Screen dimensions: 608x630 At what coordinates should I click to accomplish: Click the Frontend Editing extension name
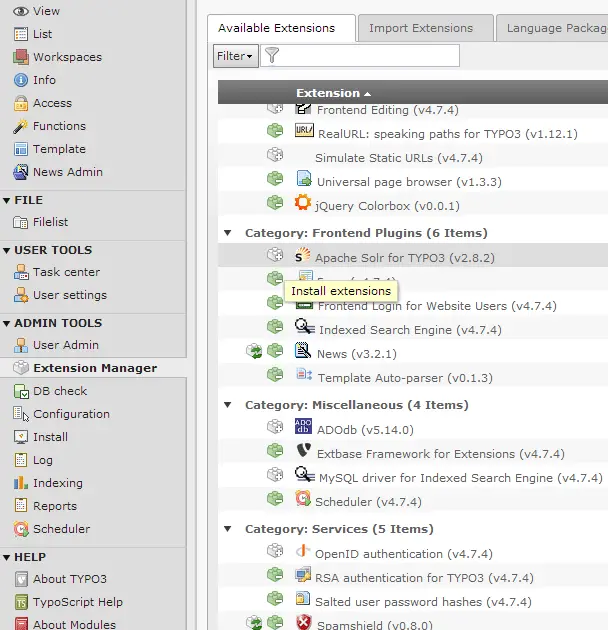point(387,110)
